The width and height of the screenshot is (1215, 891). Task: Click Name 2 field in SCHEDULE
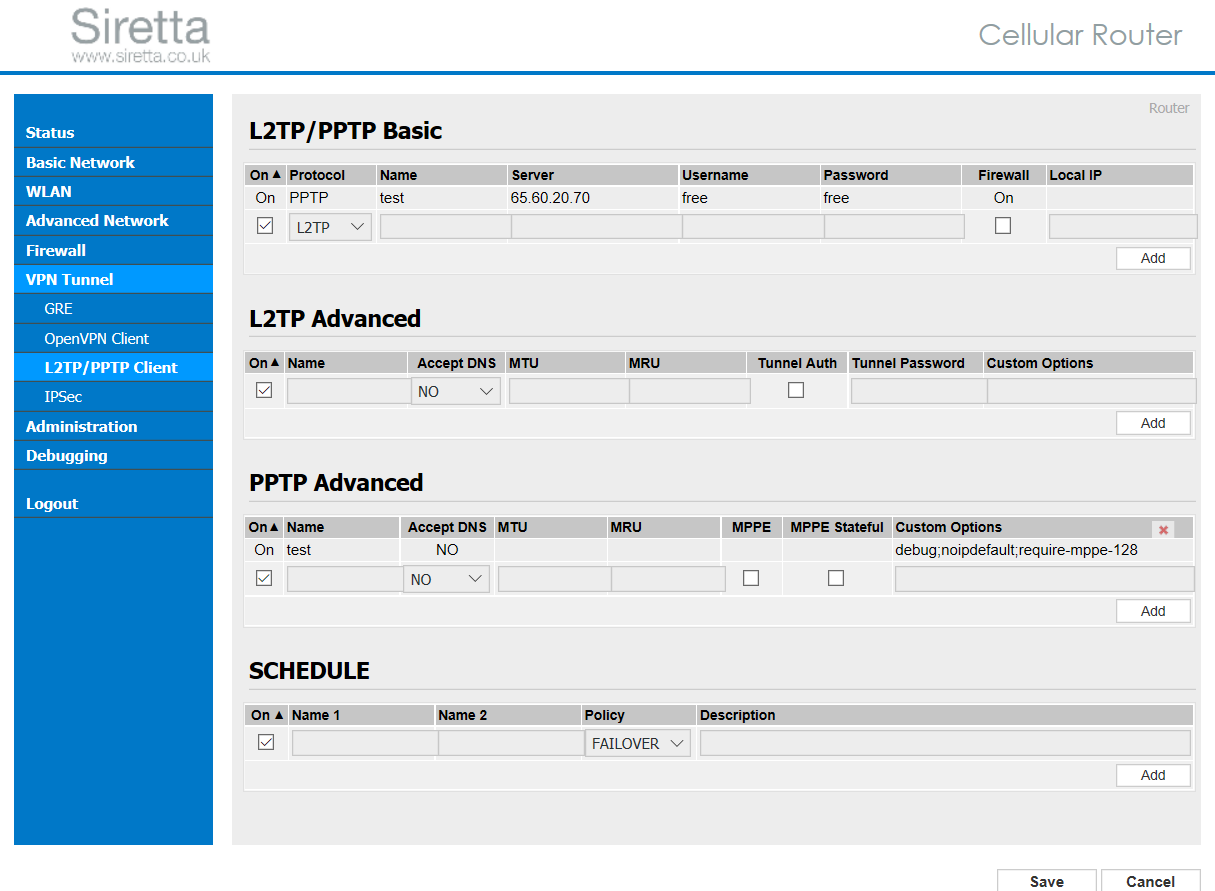(511, 742)
